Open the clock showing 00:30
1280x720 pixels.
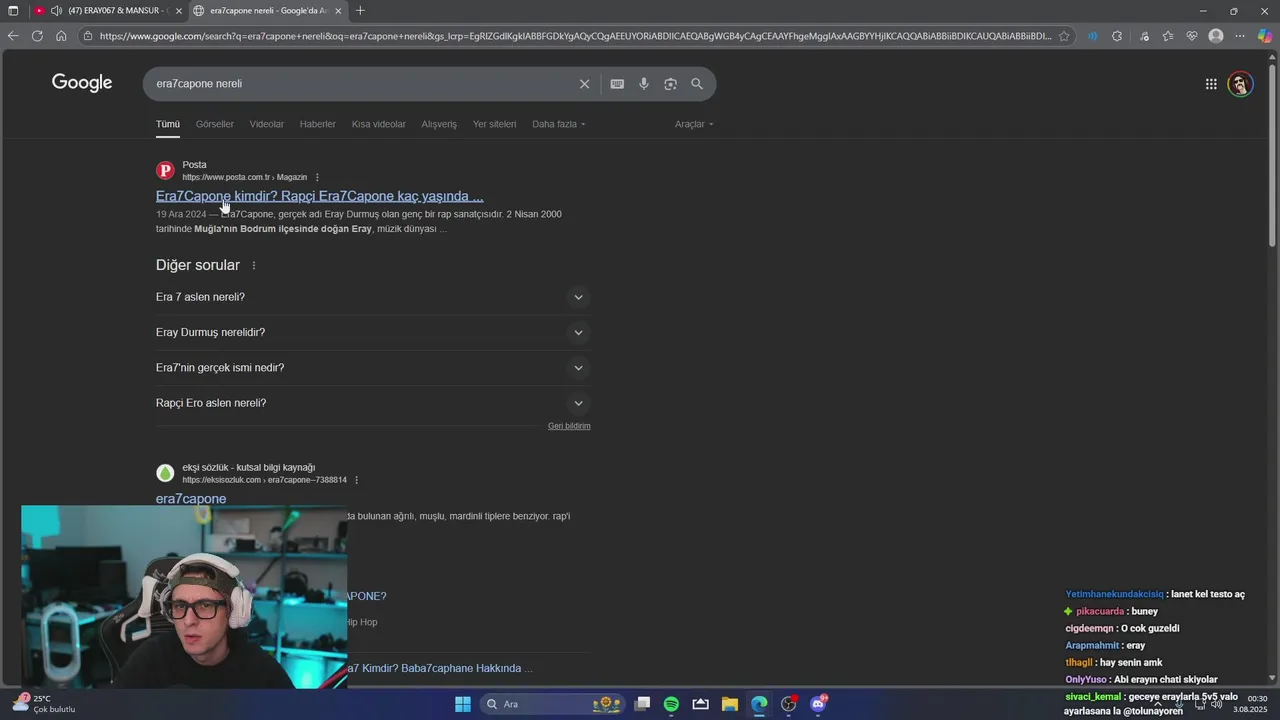[x=1251, y=704]
